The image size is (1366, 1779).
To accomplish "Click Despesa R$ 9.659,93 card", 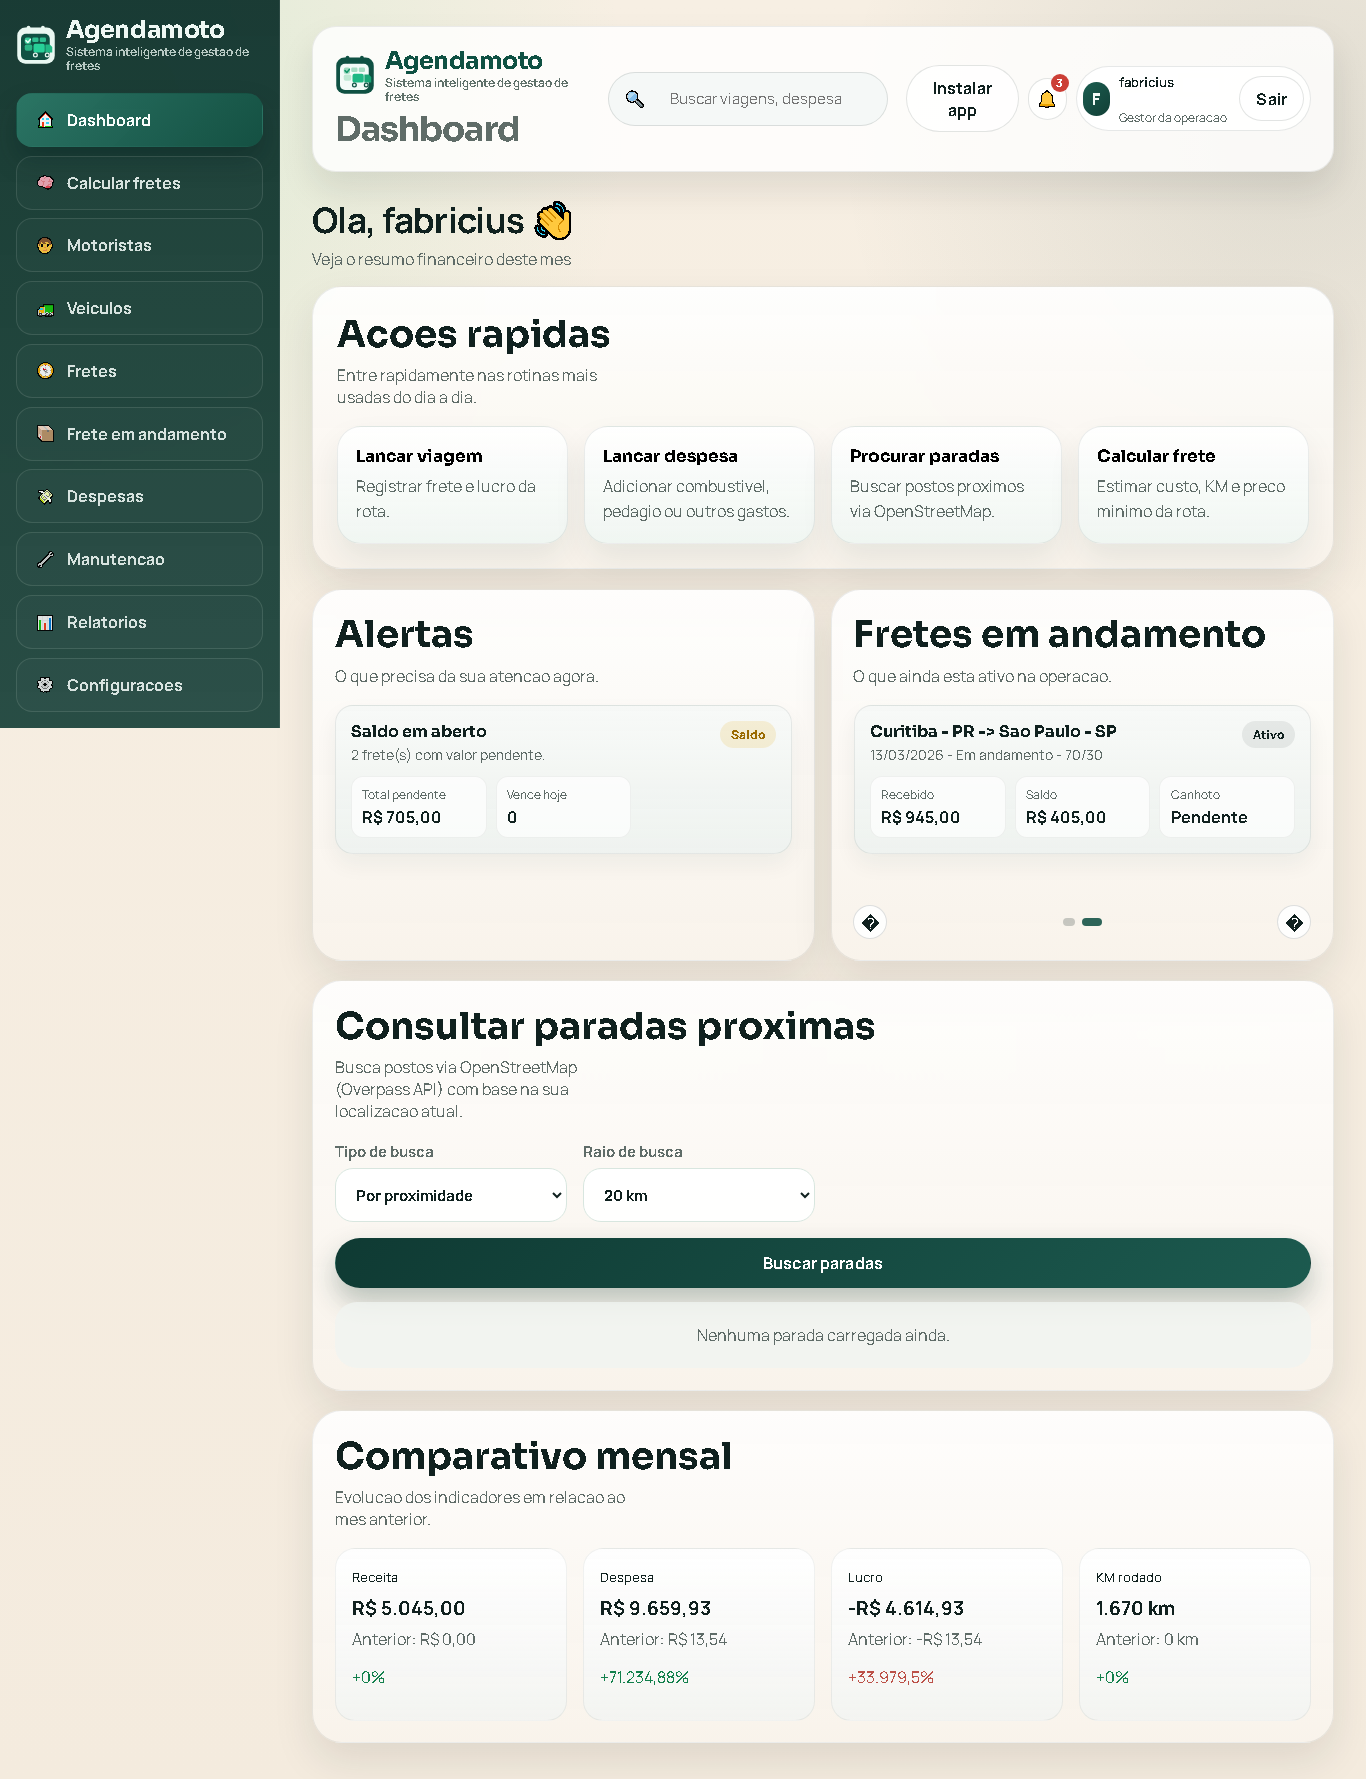I will (699, 1634).
